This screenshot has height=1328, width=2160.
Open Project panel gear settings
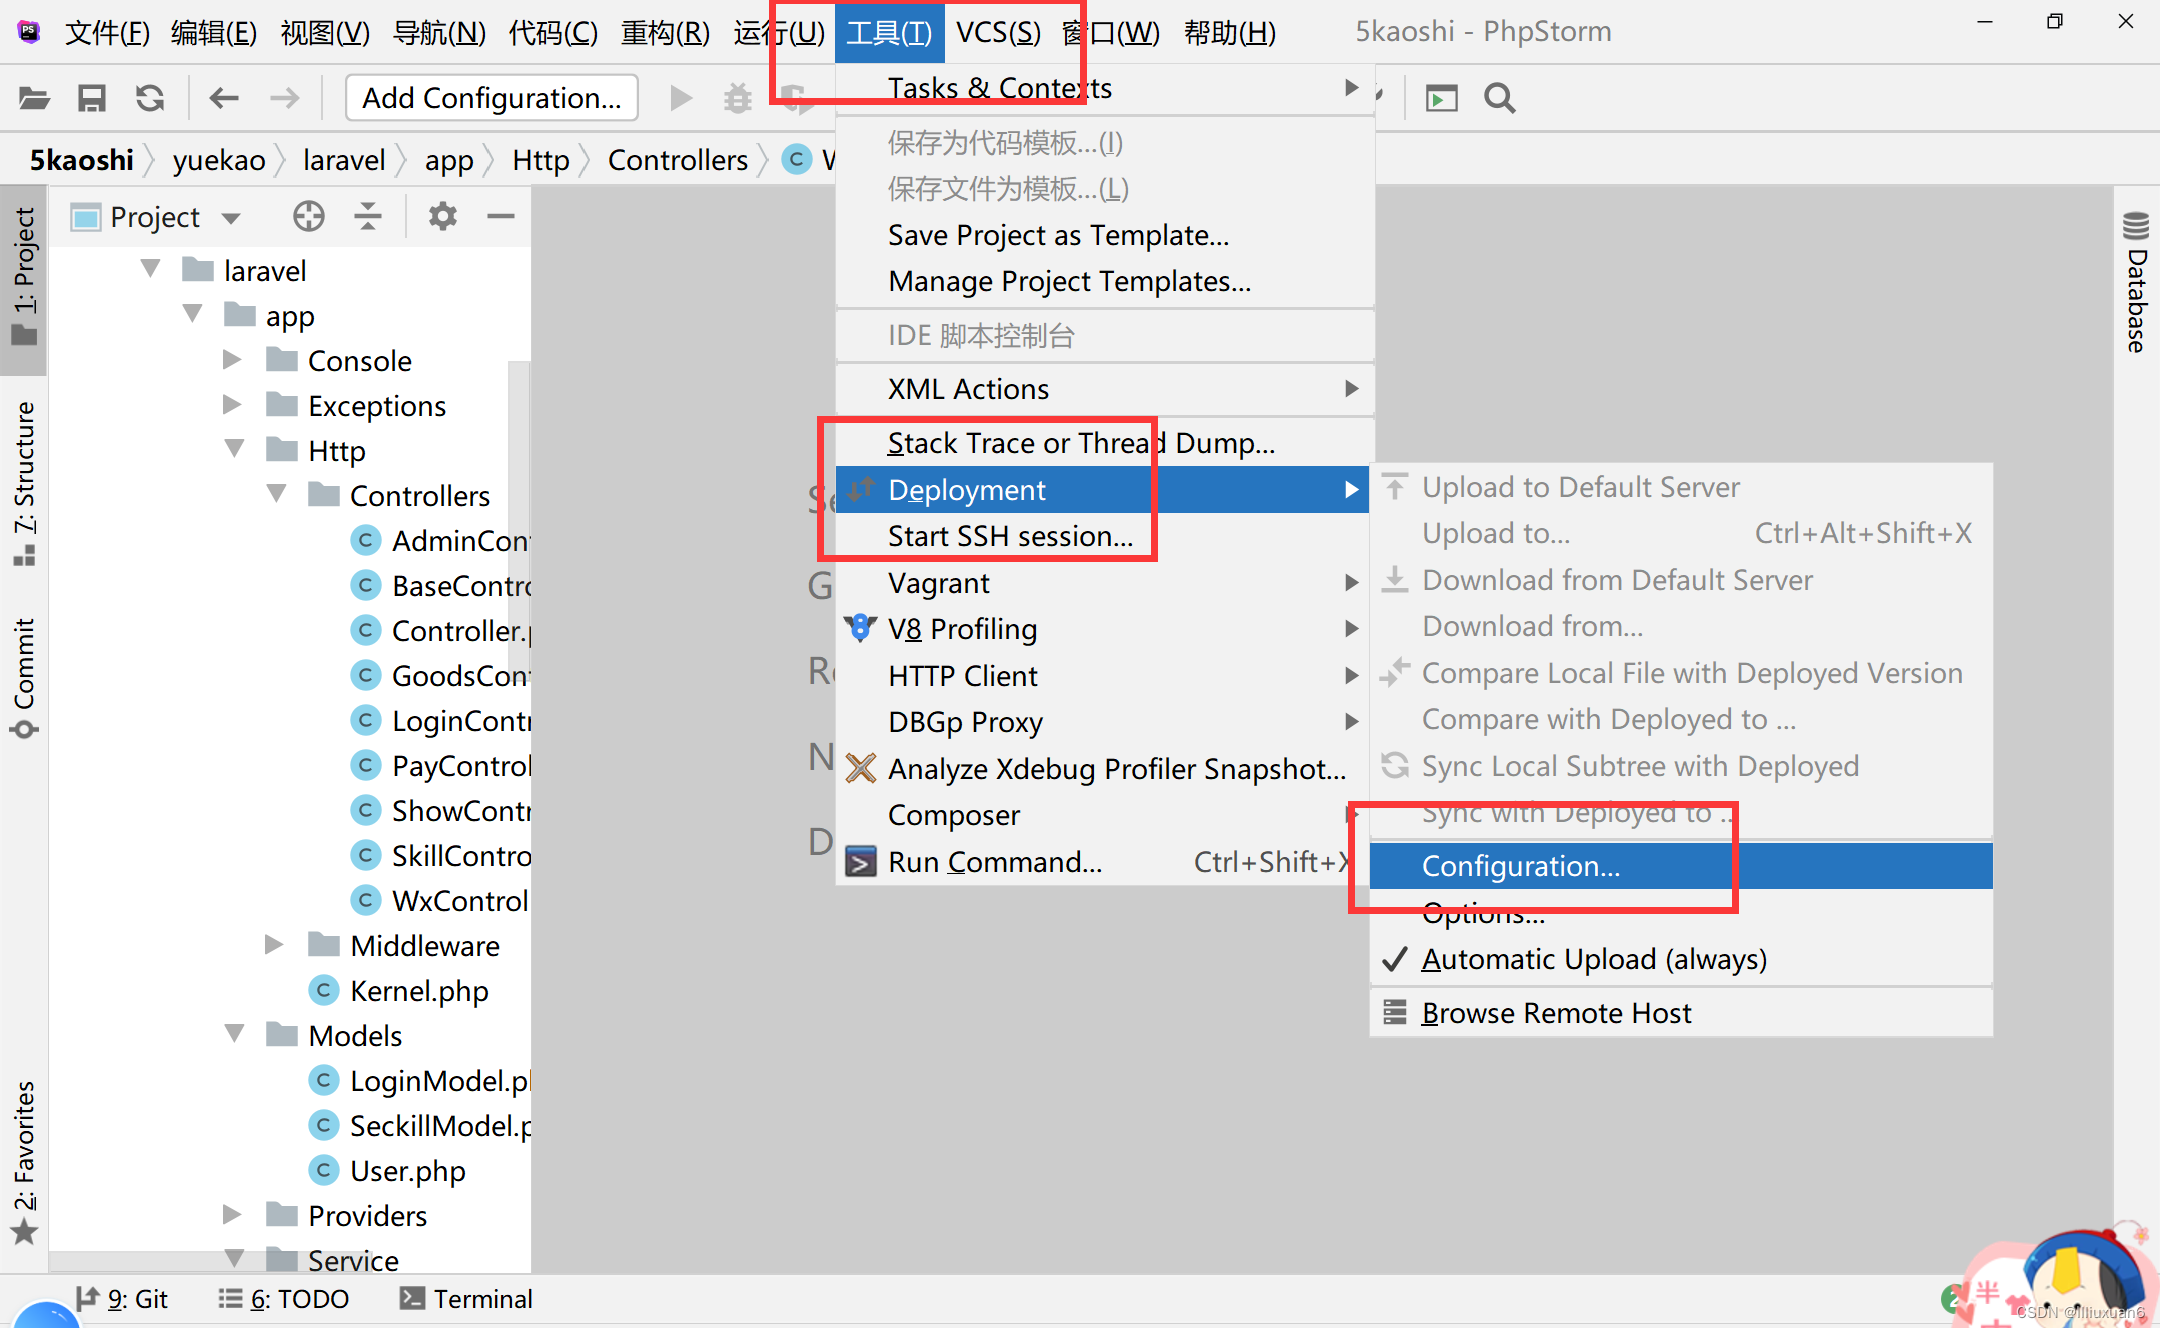(x=442, y=216)
